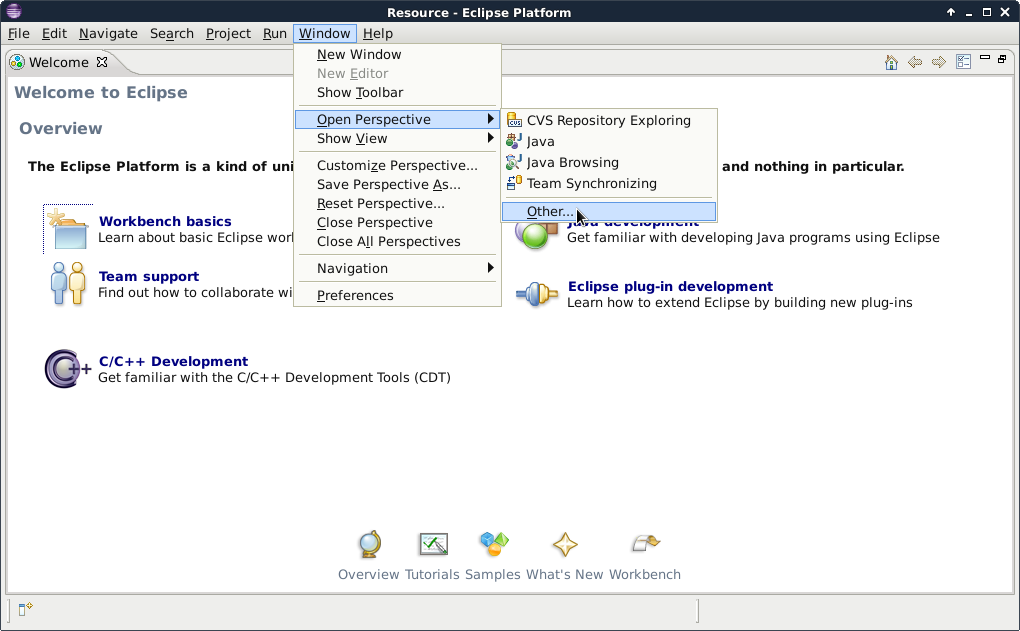Open the Navigate menu

tap(108, 33)
